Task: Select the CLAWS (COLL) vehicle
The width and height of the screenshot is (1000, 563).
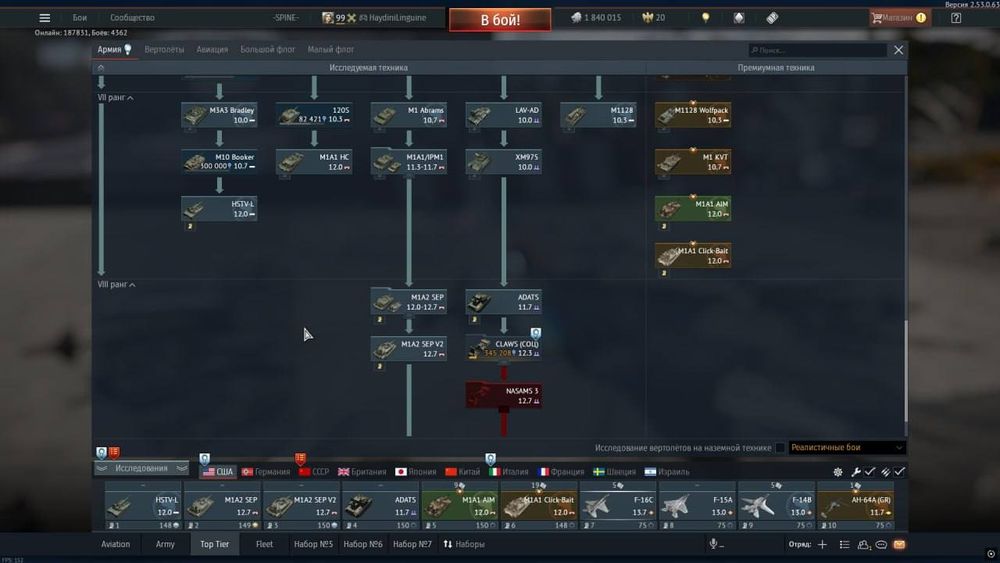Action: click(x=504, y=349)
